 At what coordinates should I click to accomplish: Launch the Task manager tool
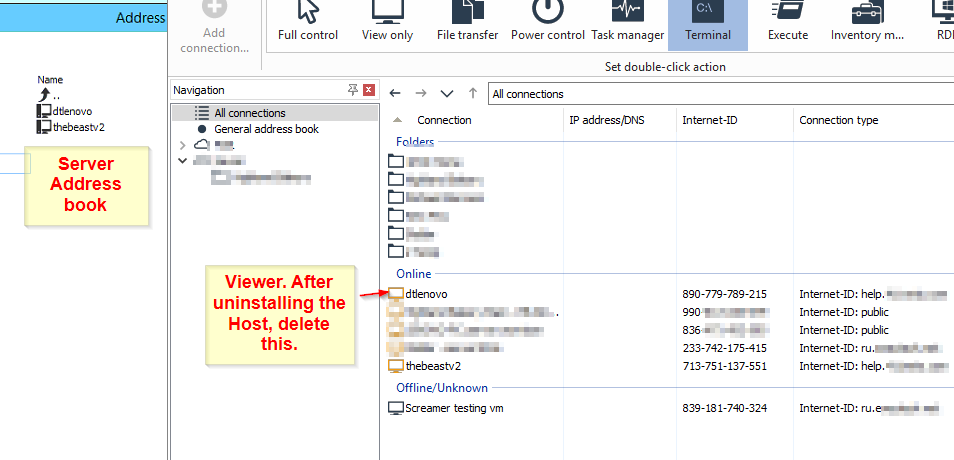(x=627, y=22)
